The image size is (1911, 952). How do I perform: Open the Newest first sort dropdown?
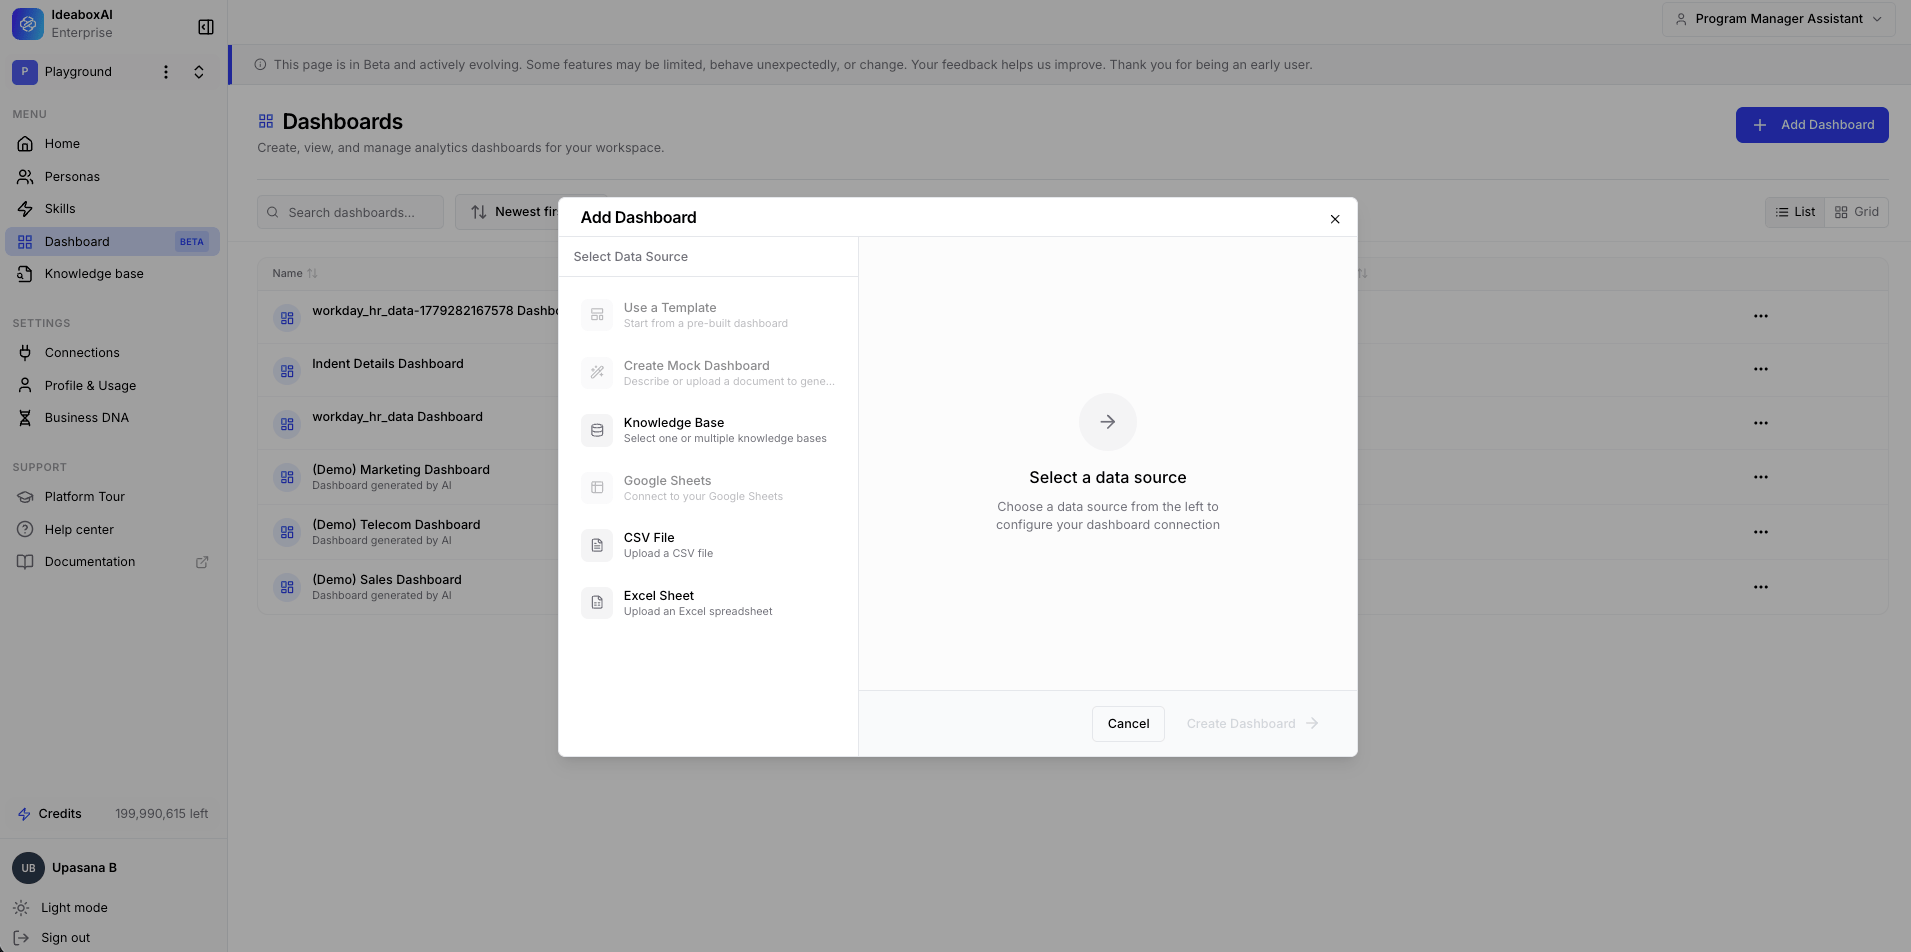(507, 212)
